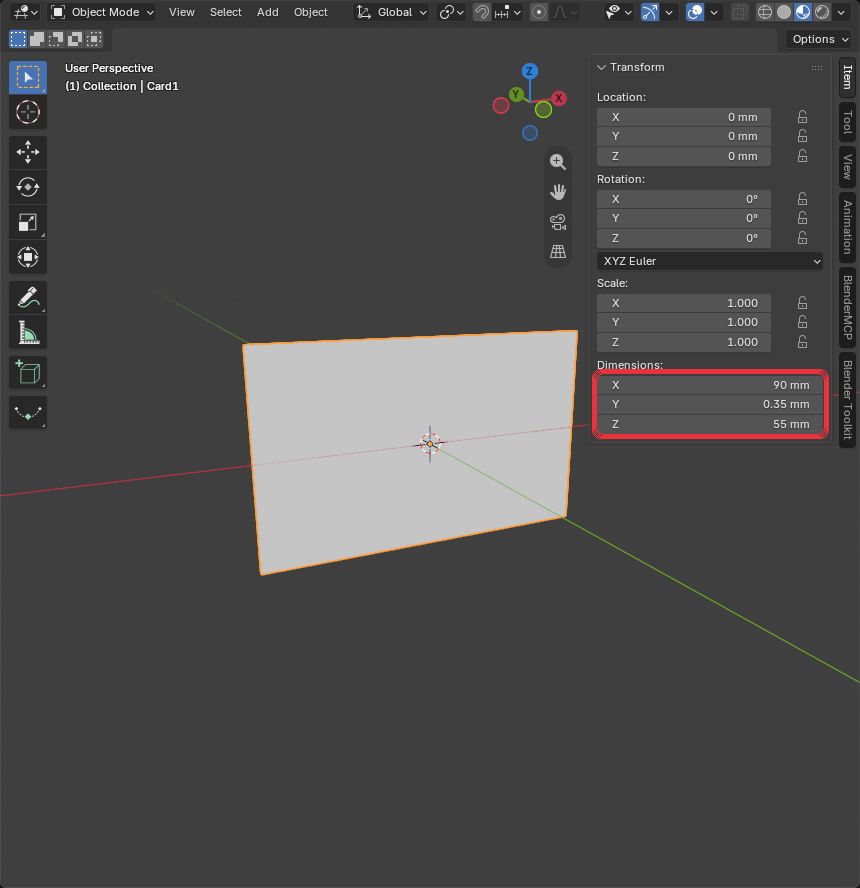The image size is (860, 888).
Task: Switch to the Tool sidebar tab
Action: 847,122
